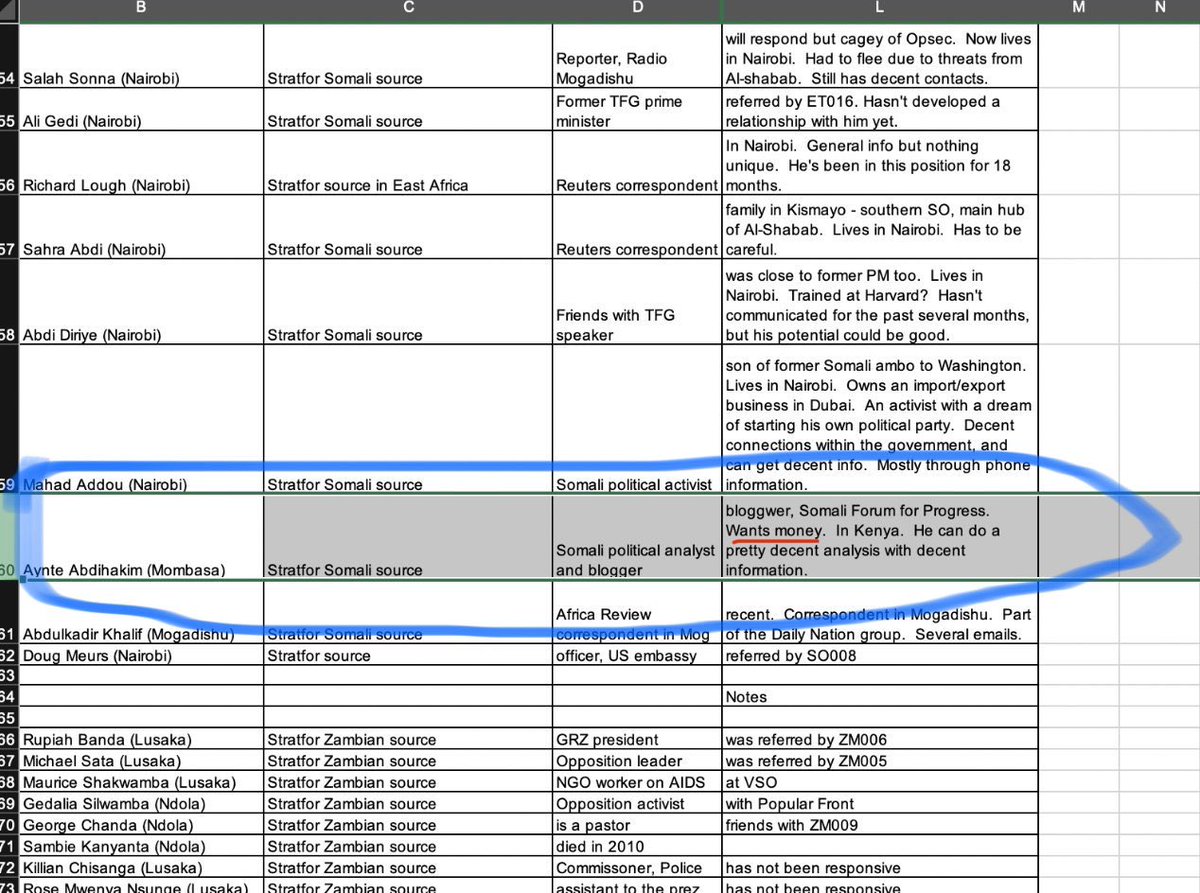The width and height of the screenshot is (1200, 893).
Task: Click note cell about Daily Nation group
Action: coord(879,612)
